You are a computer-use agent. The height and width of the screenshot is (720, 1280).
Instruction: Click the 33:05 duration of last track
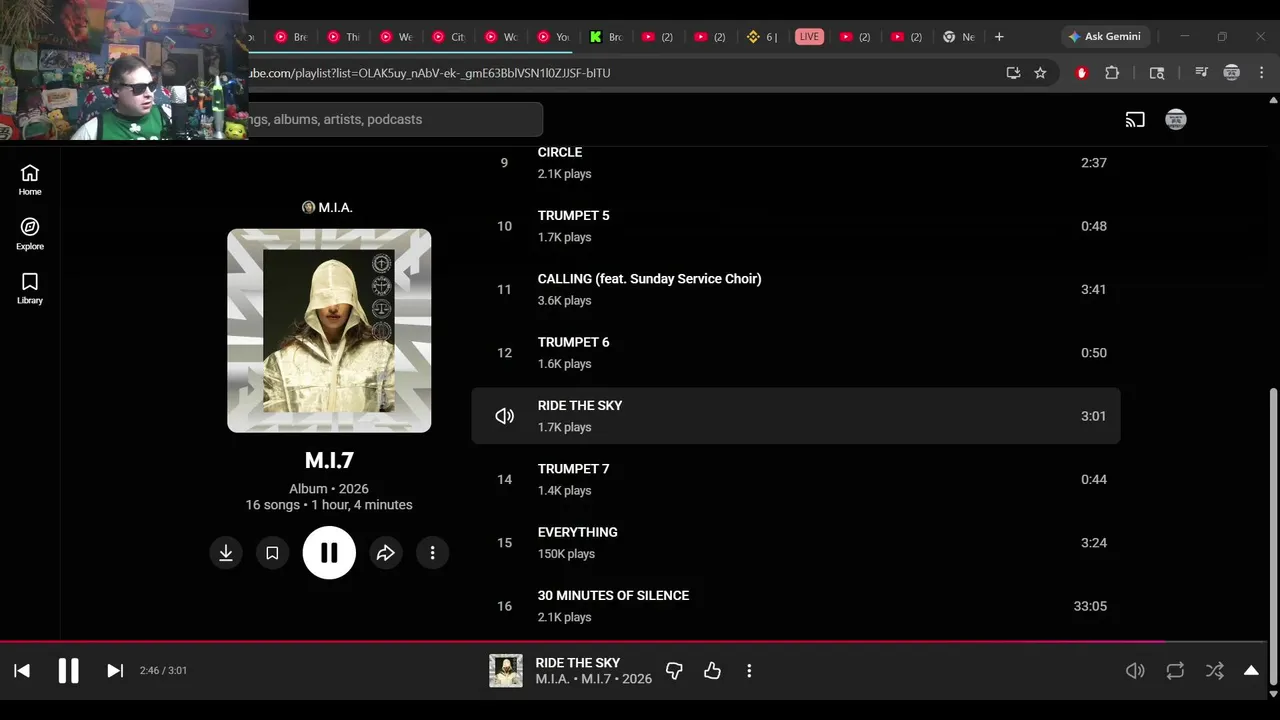pos(1090,606)
